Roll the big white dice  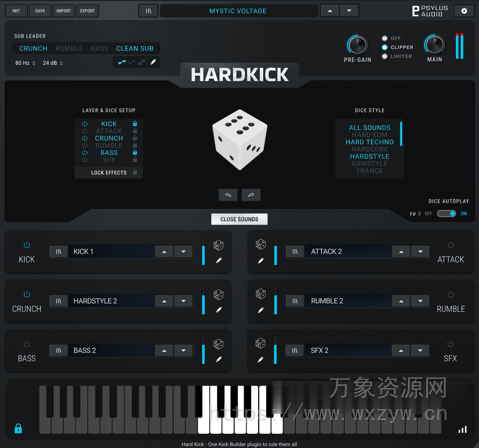[x=240, y=139]
